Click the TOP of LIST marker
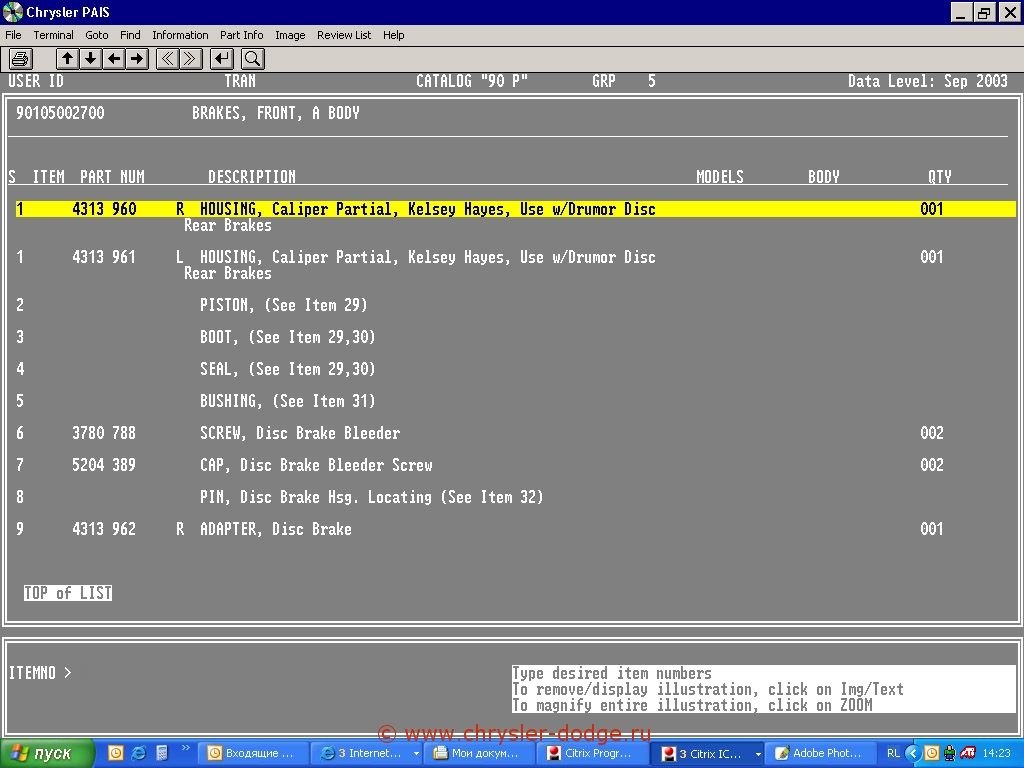 (x=68, y=593)
